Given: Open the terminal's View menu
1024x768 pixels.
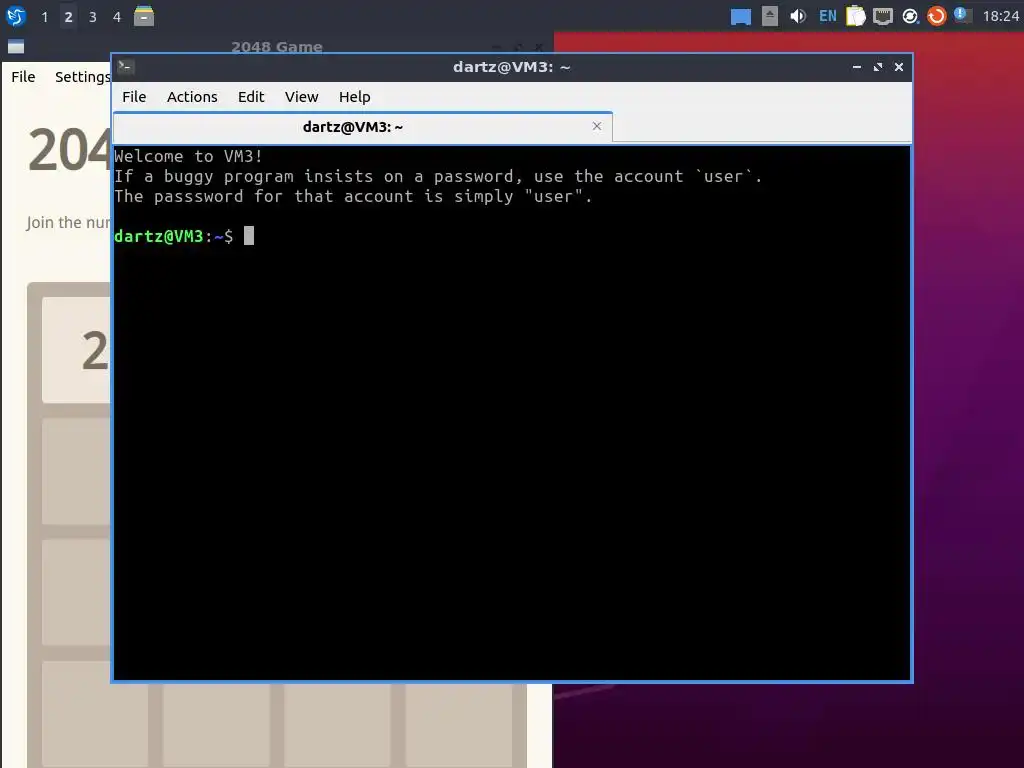Looking at the screenshot, I should click(301, 97).
